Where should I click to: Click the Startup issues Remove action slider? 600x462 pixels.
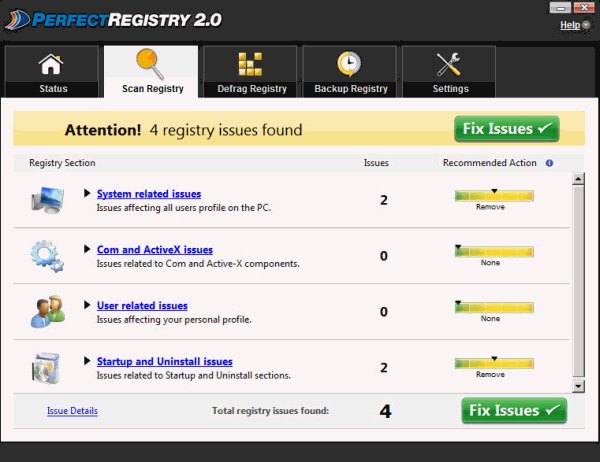click(x=494, y=363)
